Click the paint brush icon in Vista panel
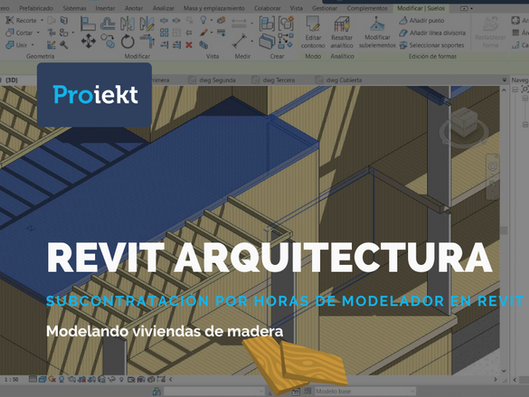Viewport: 529px width, 397px height. [203, 33]
